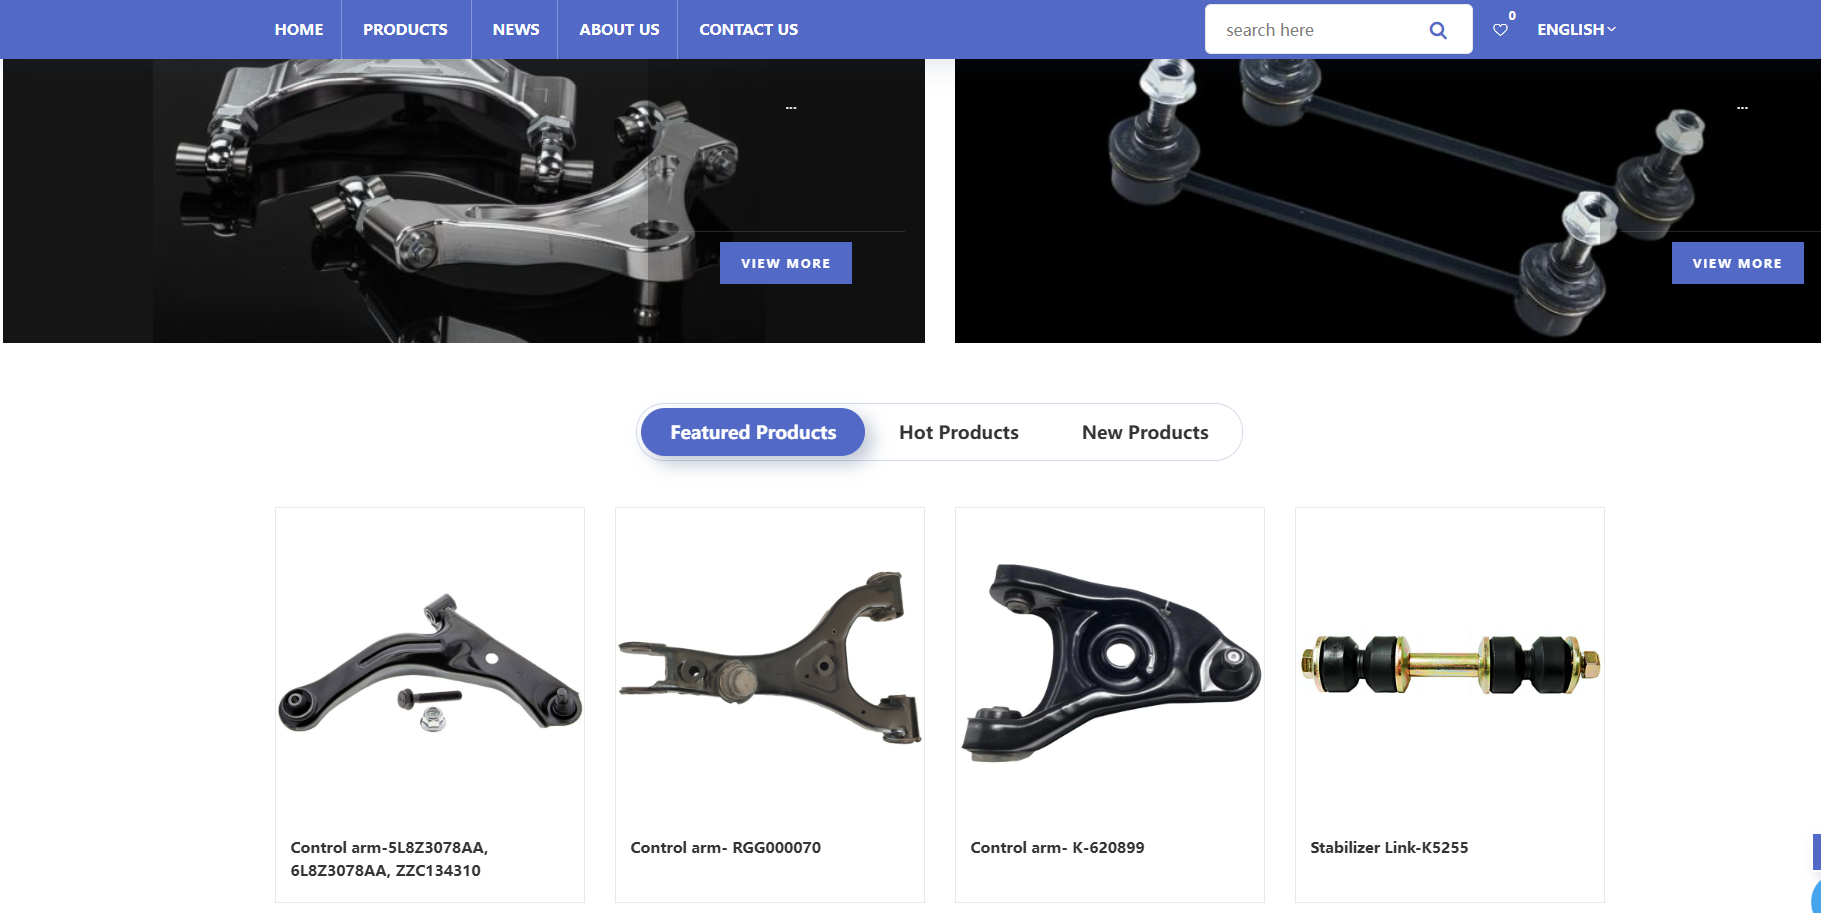Switch to the New Products tab
The image size is (1821, 913).
tap(1145, 432)
